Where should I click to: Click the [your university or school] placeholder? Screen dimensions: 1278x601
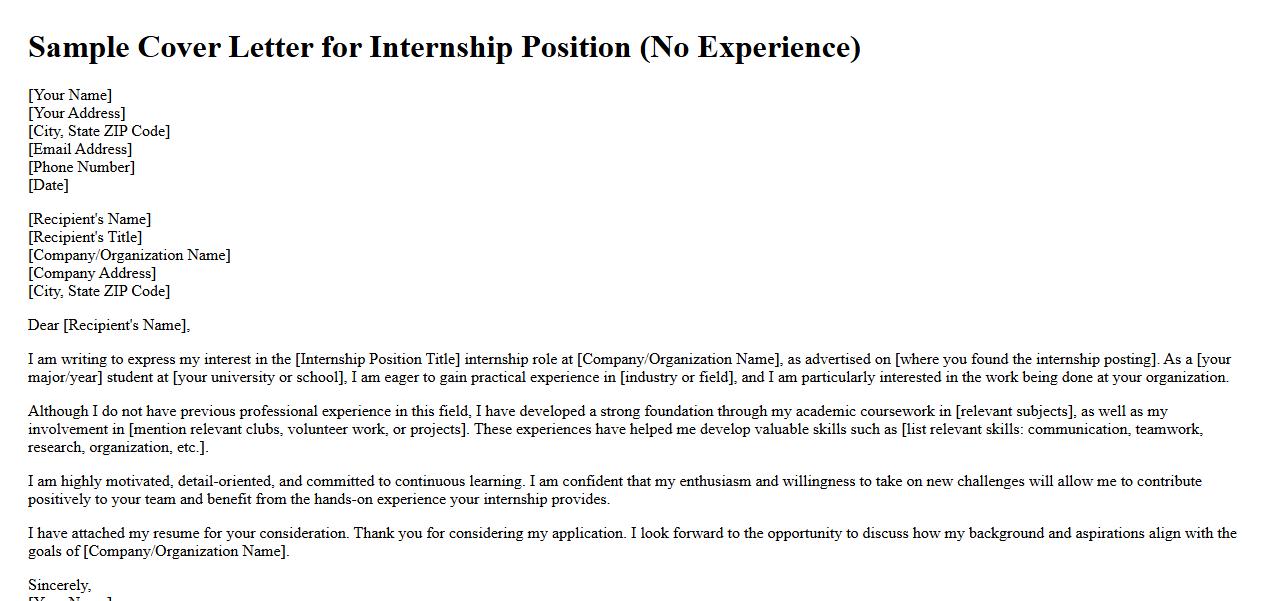(x=259, y=377)
